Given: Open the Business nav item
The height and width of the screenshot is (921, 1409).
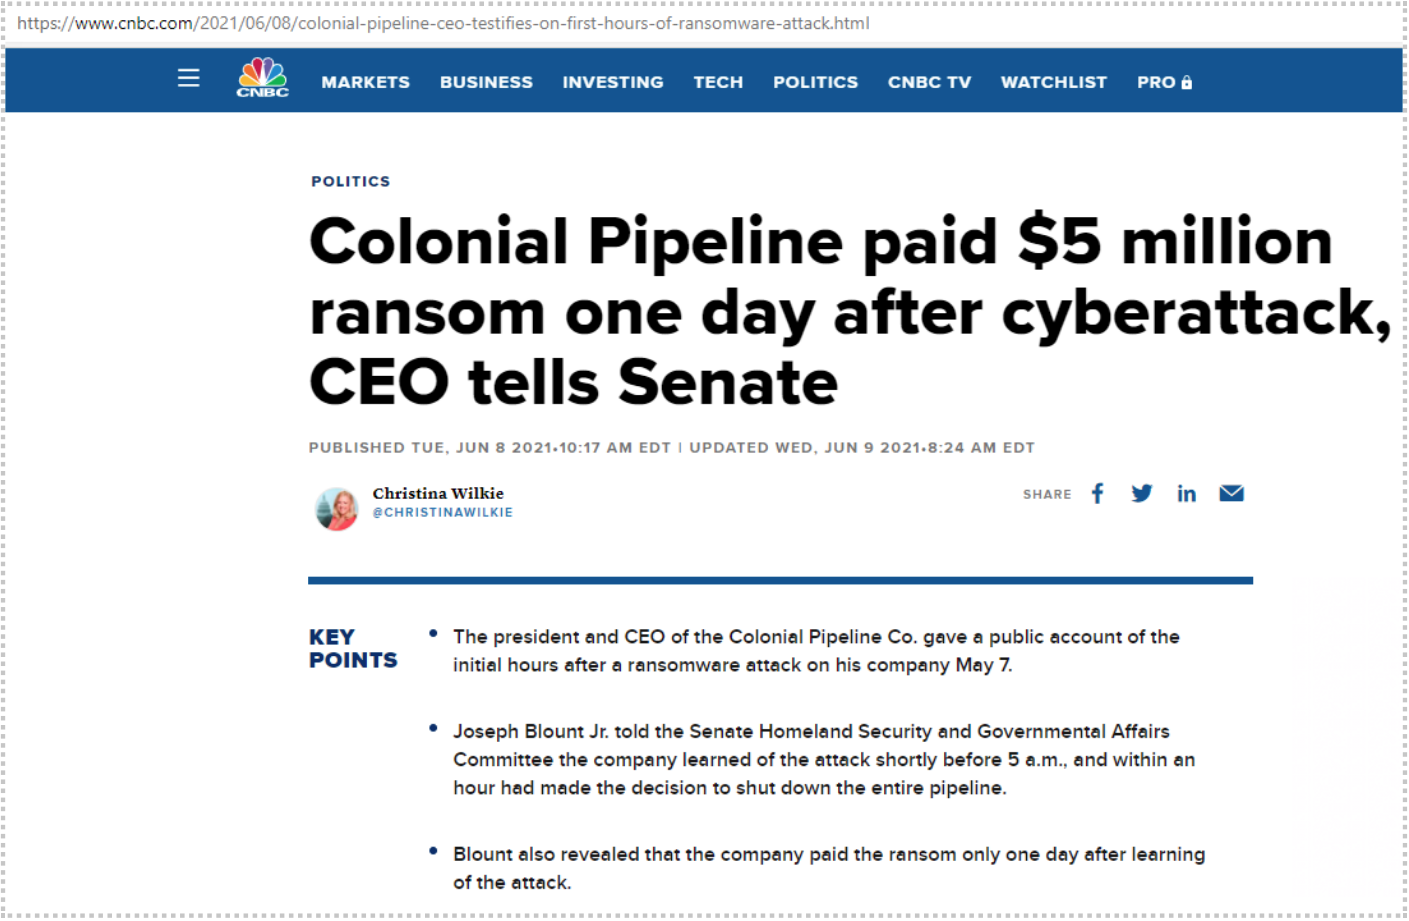Looking at the screenshot, I should [486, 82].
